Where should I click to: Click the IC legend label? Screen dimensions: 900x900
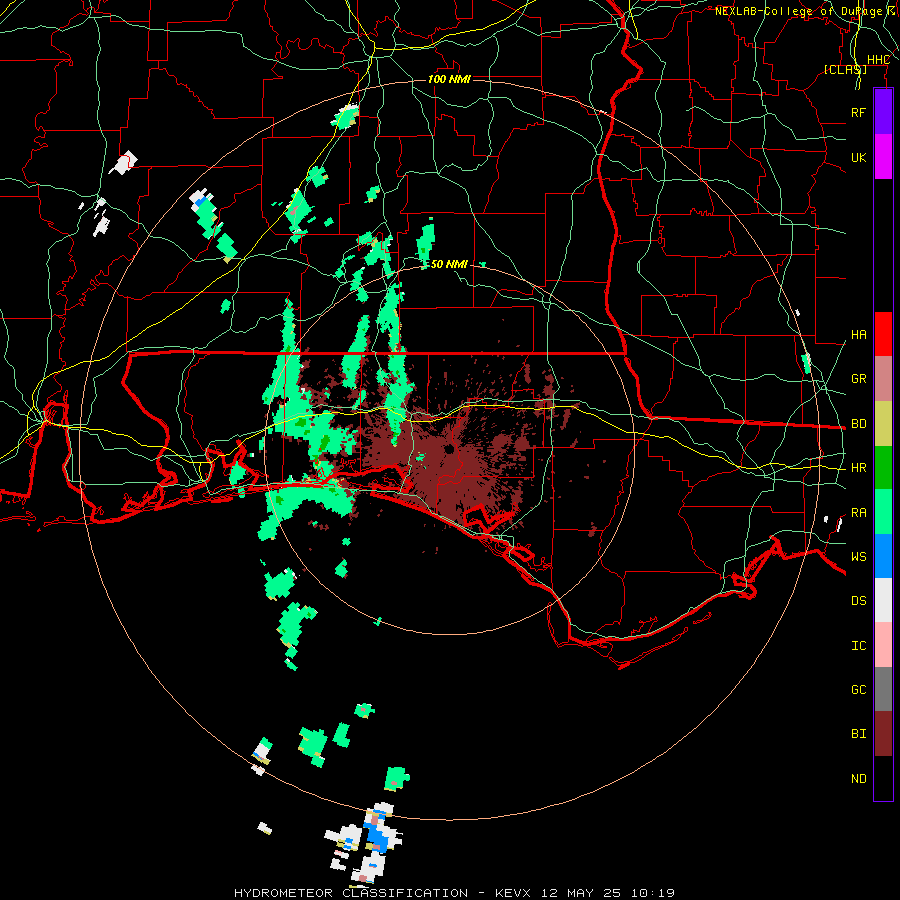point(858,646)
